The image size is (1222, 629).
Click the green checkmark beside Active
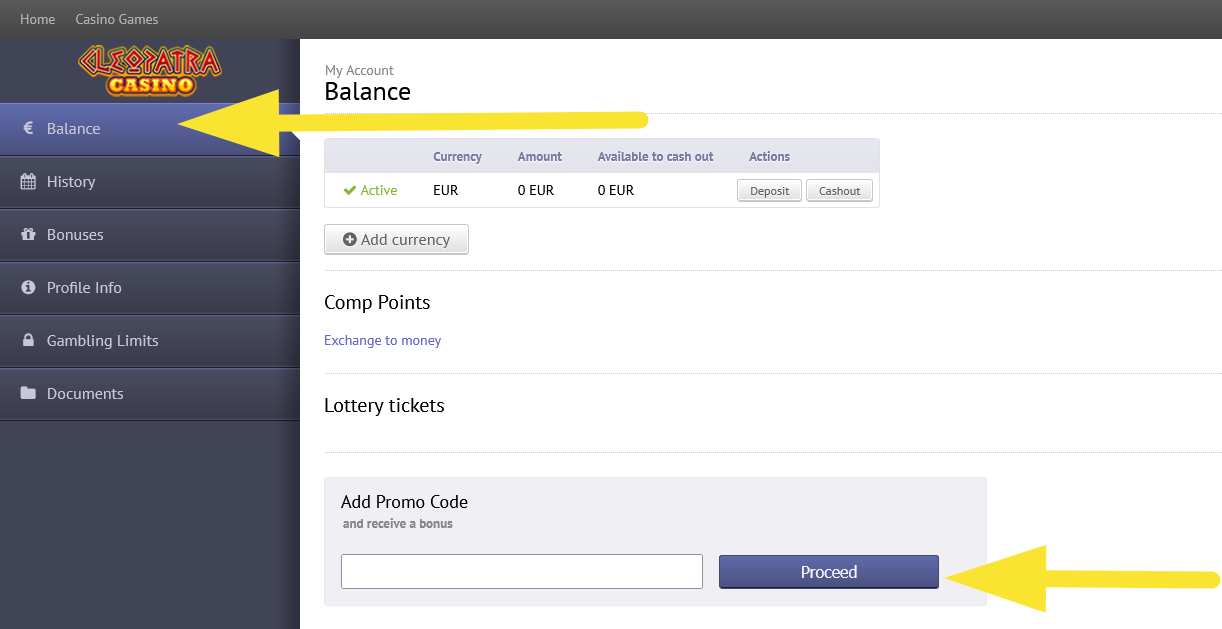pos(348,190)
